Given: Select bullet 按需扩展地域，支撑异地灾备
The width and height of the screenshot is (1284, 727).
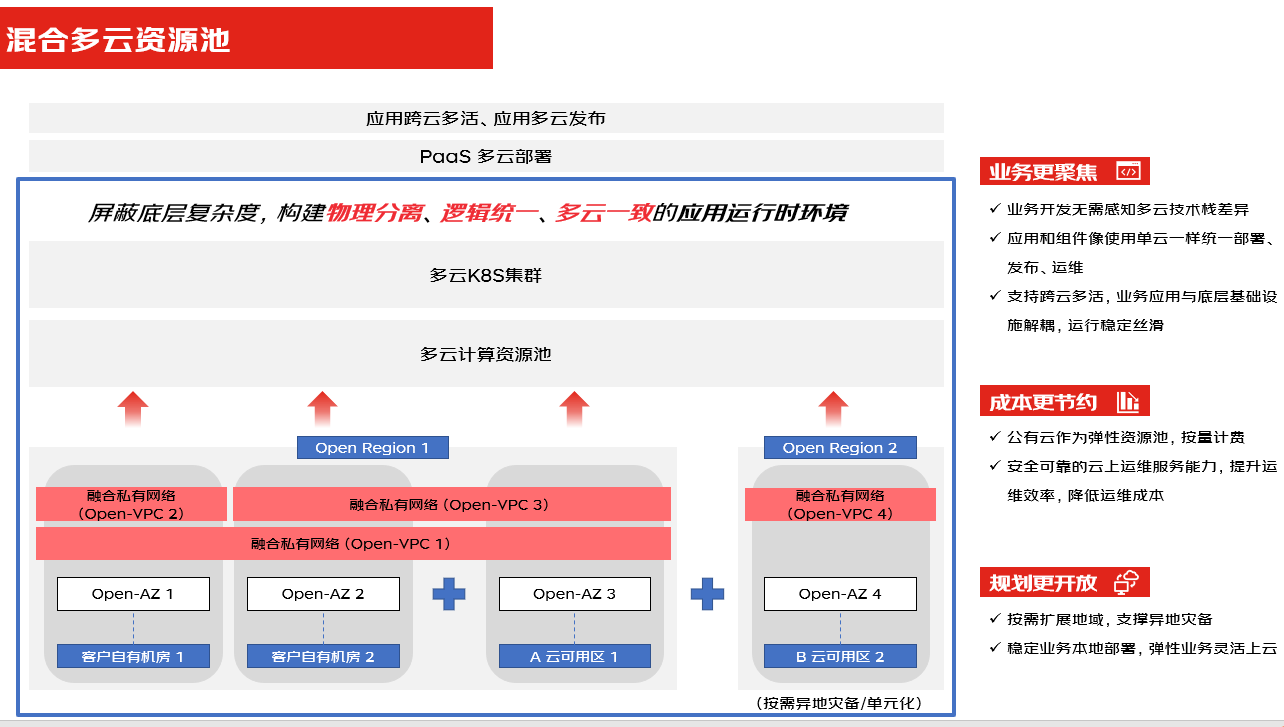Looking at the screenshot, I should click(x=1110, y=619).
